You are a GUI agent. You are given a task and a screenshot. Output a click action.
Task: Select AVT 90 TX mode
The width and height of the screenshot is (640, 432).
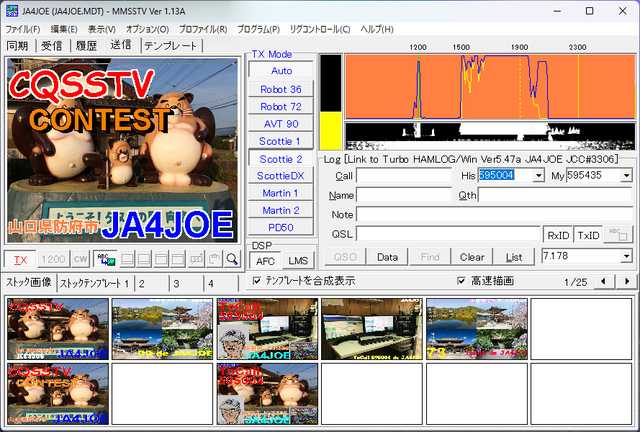281,124
